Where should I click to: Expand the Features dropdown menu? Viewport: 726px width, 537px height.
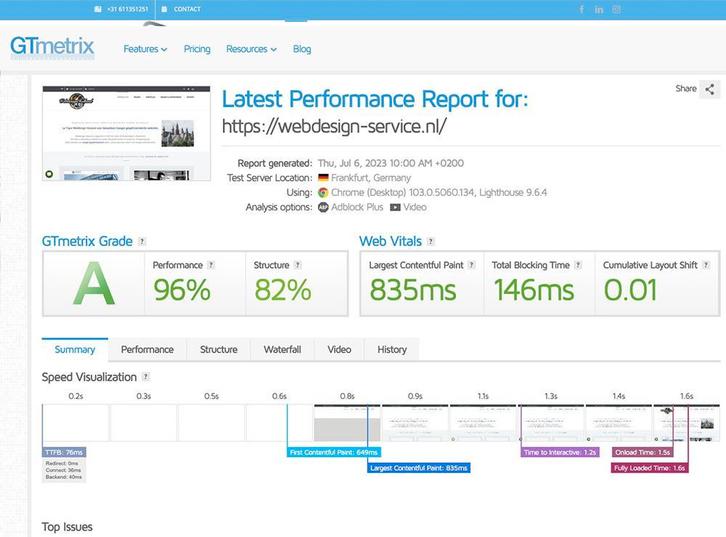(145, 49)
